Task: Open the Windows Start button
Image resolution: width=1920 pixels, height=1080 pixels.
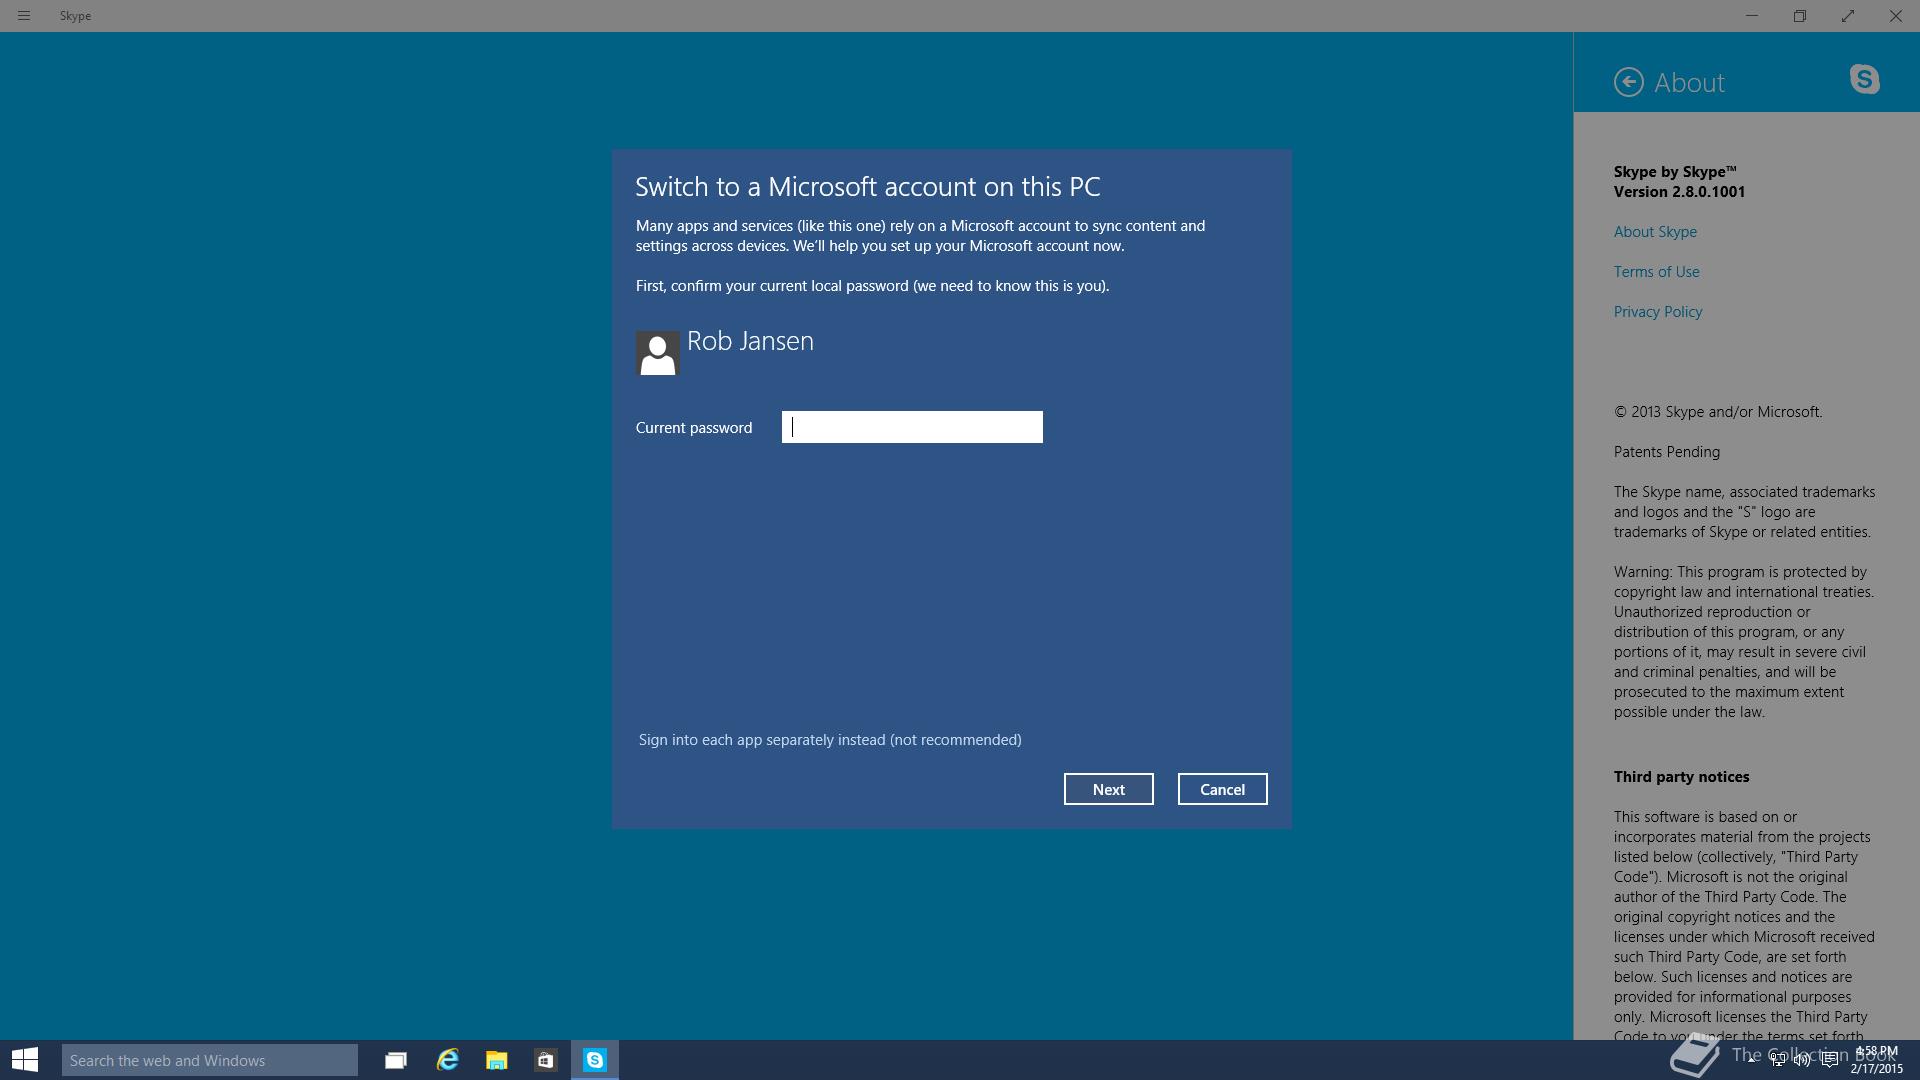Action: point(25,1060)
